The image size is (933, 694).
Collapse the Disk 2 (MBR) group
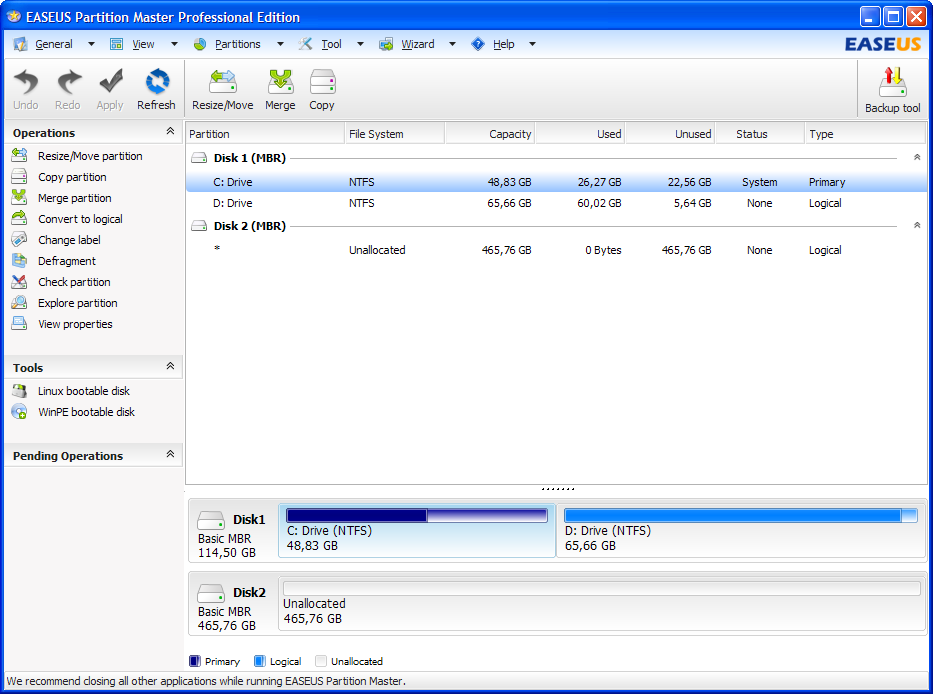click(x=917, y=226)
